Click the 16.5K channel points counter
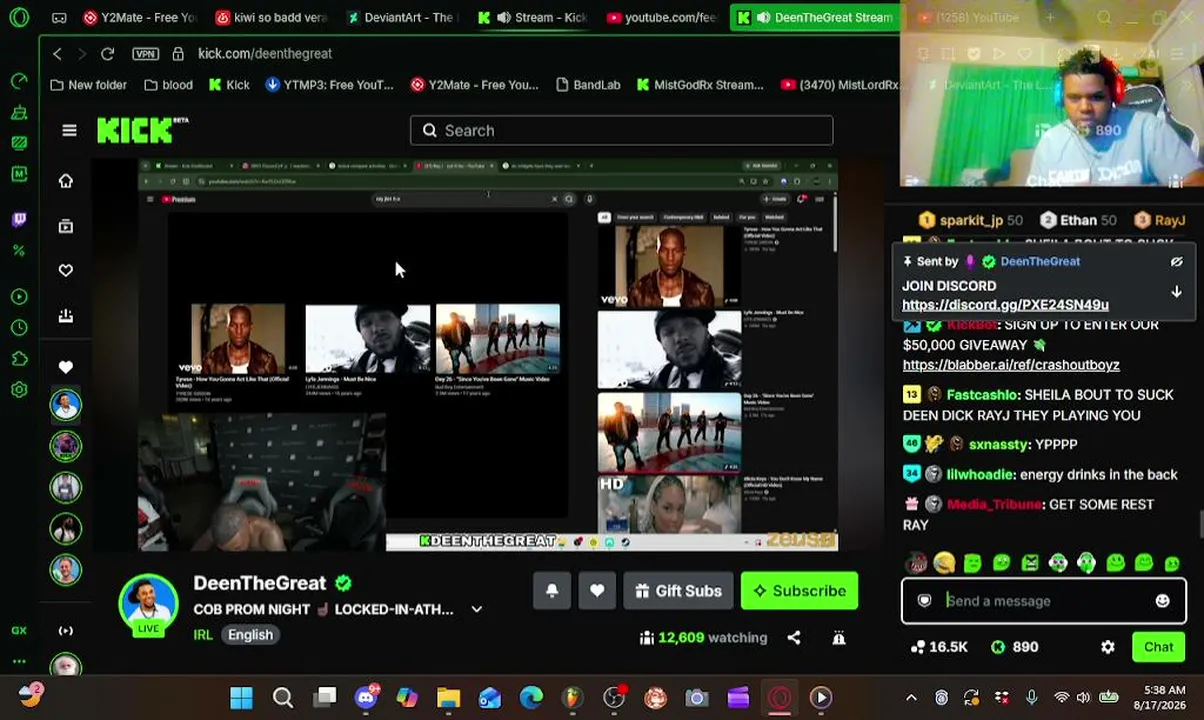 click(x=939, y=647)
